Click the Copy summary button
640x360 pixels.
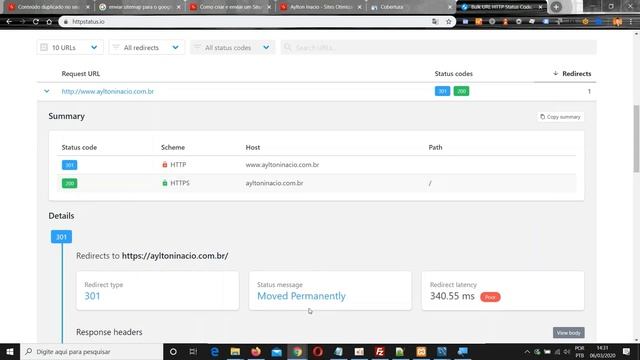coord(560,117)
